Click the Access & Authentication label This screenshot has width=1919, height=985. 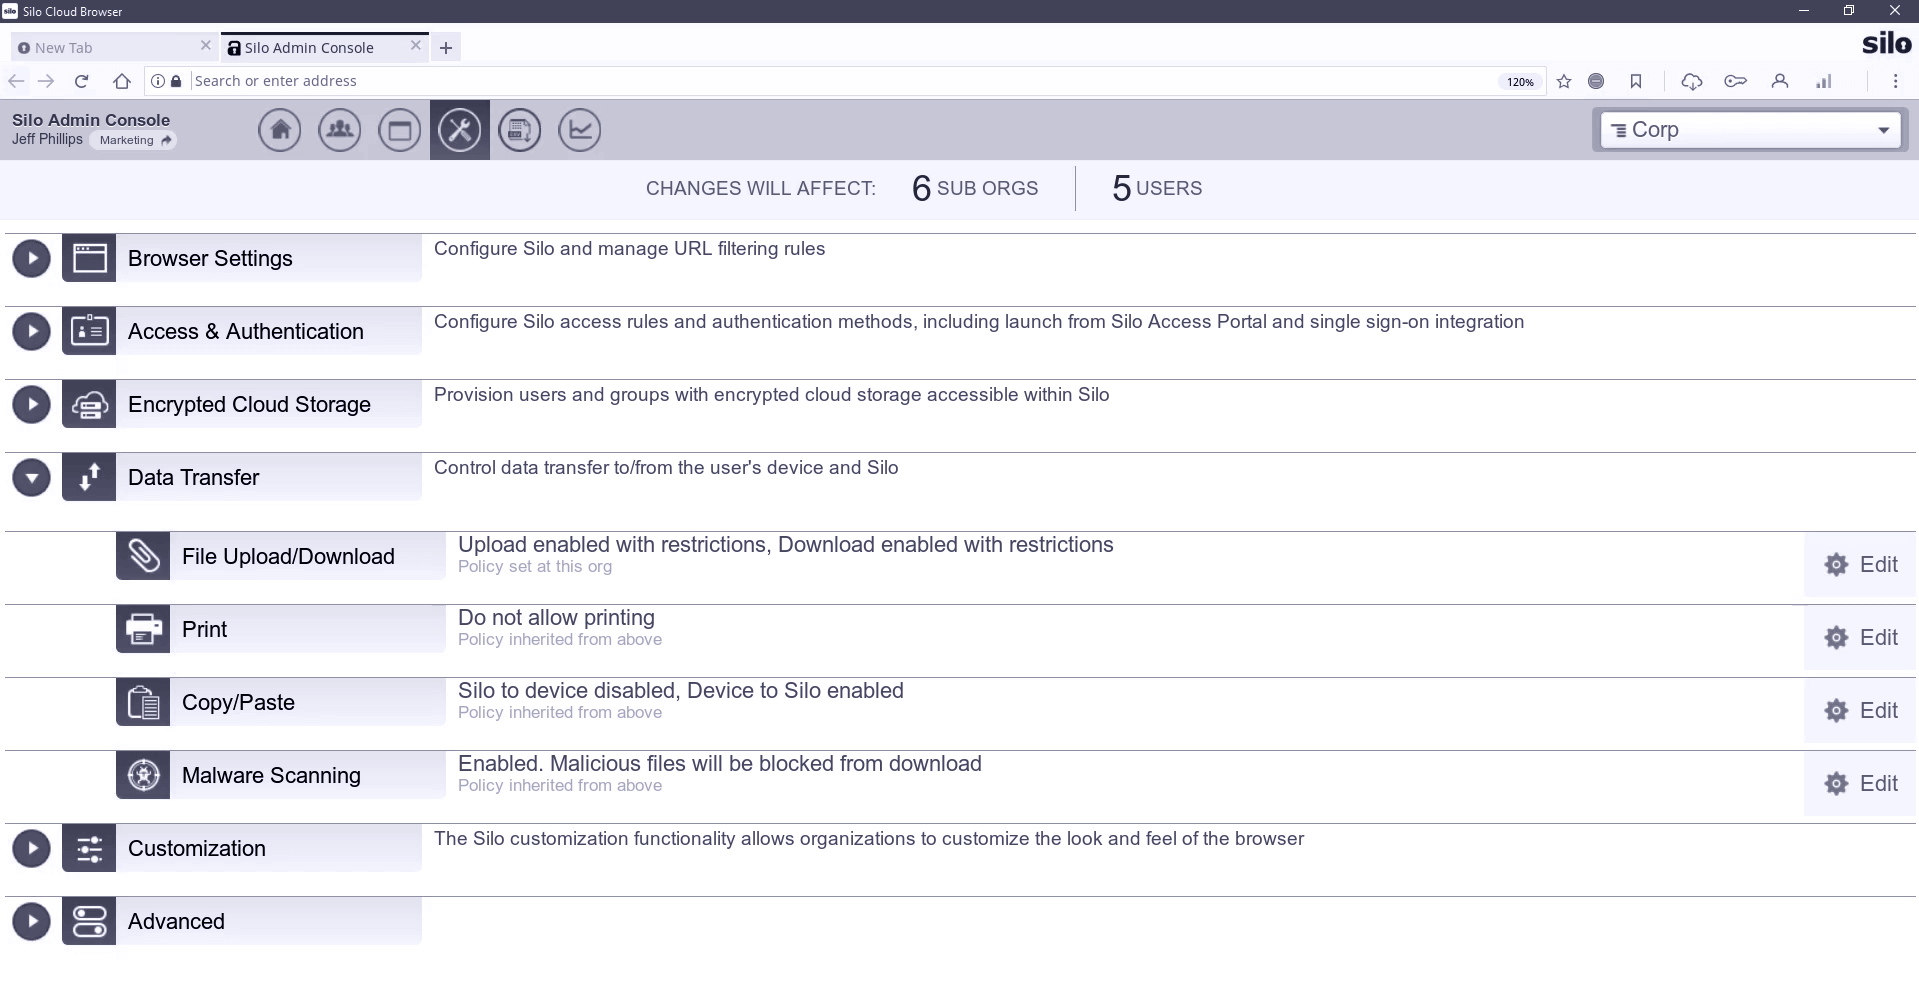tap(246, 331)
